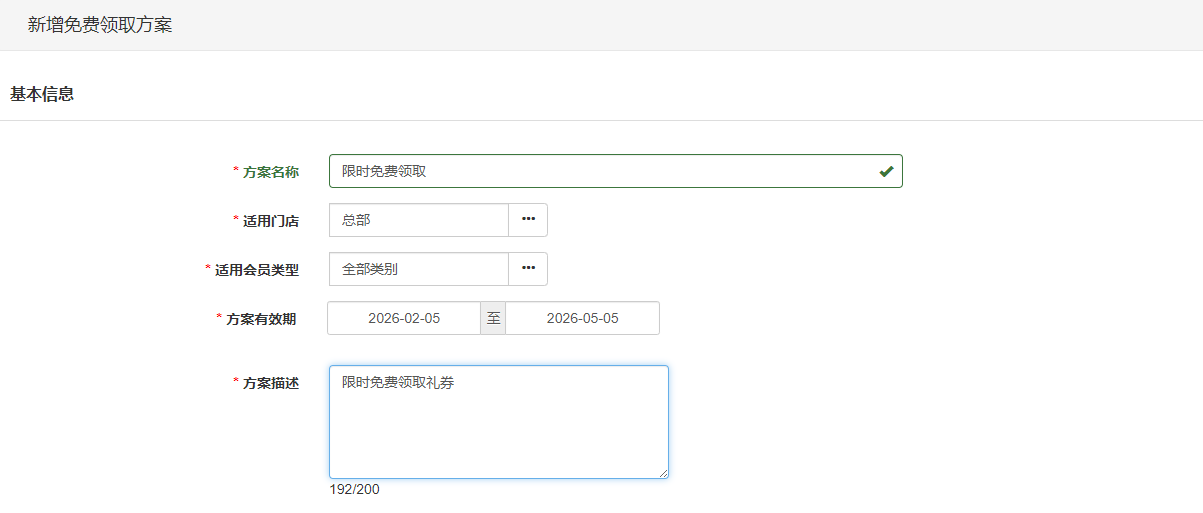Click the 方案名称 field label
This screenshot has width=1203, height=513.
click(270, 172)
